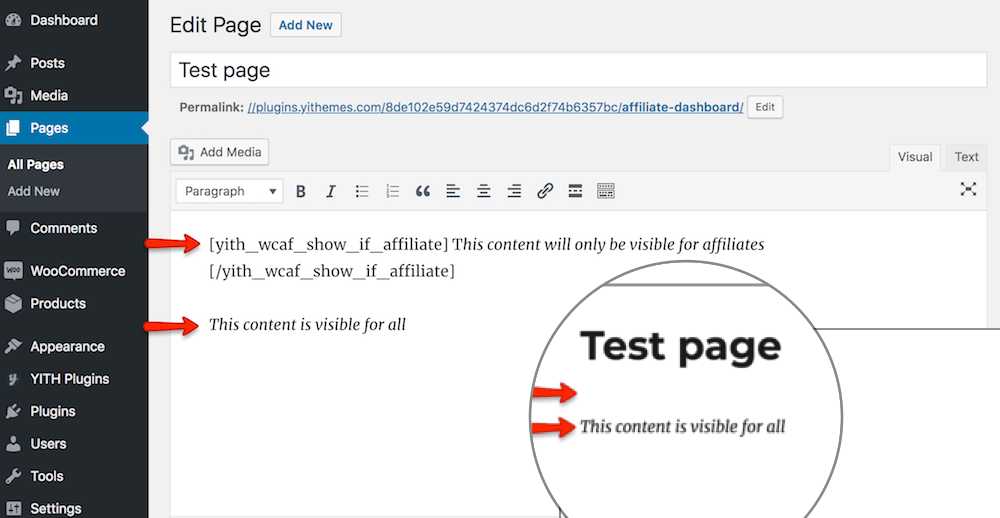Toggle bold formatting in editor toolbar
The height and width of the screenshot is (518, 1000).
(301, 191)
